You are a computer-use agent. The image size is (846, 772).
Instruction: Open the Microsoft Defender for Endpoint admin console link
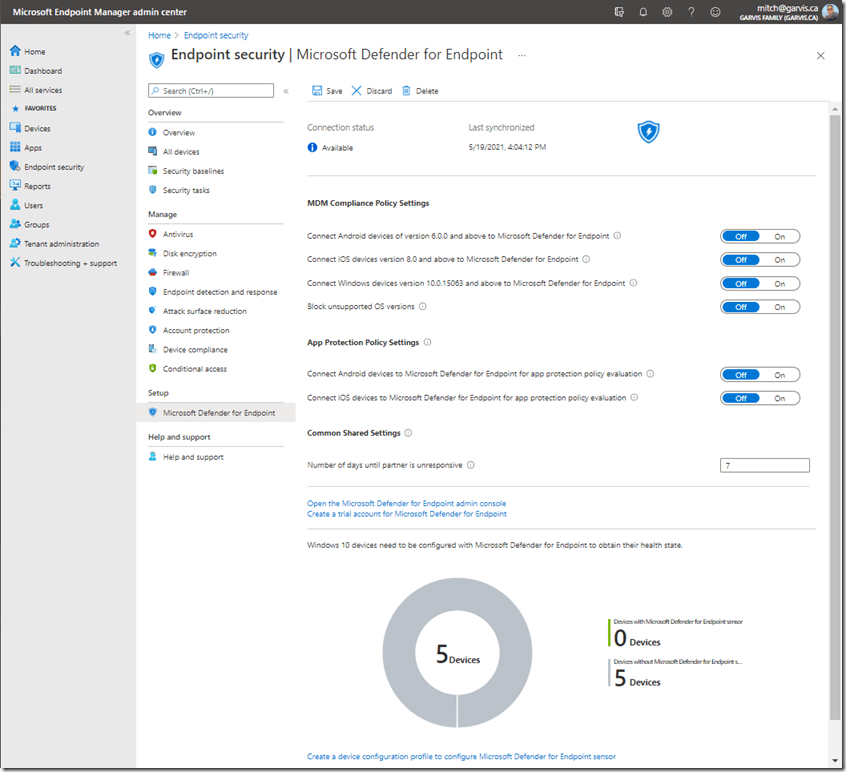tap(406, 503)
